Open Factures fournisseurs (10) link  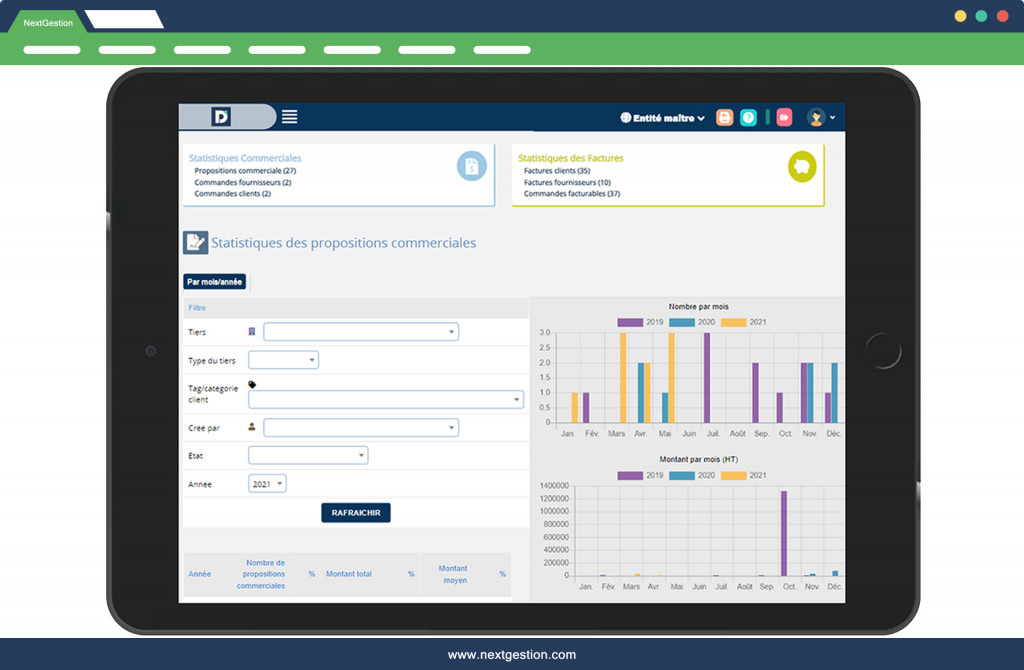point(567,182)
